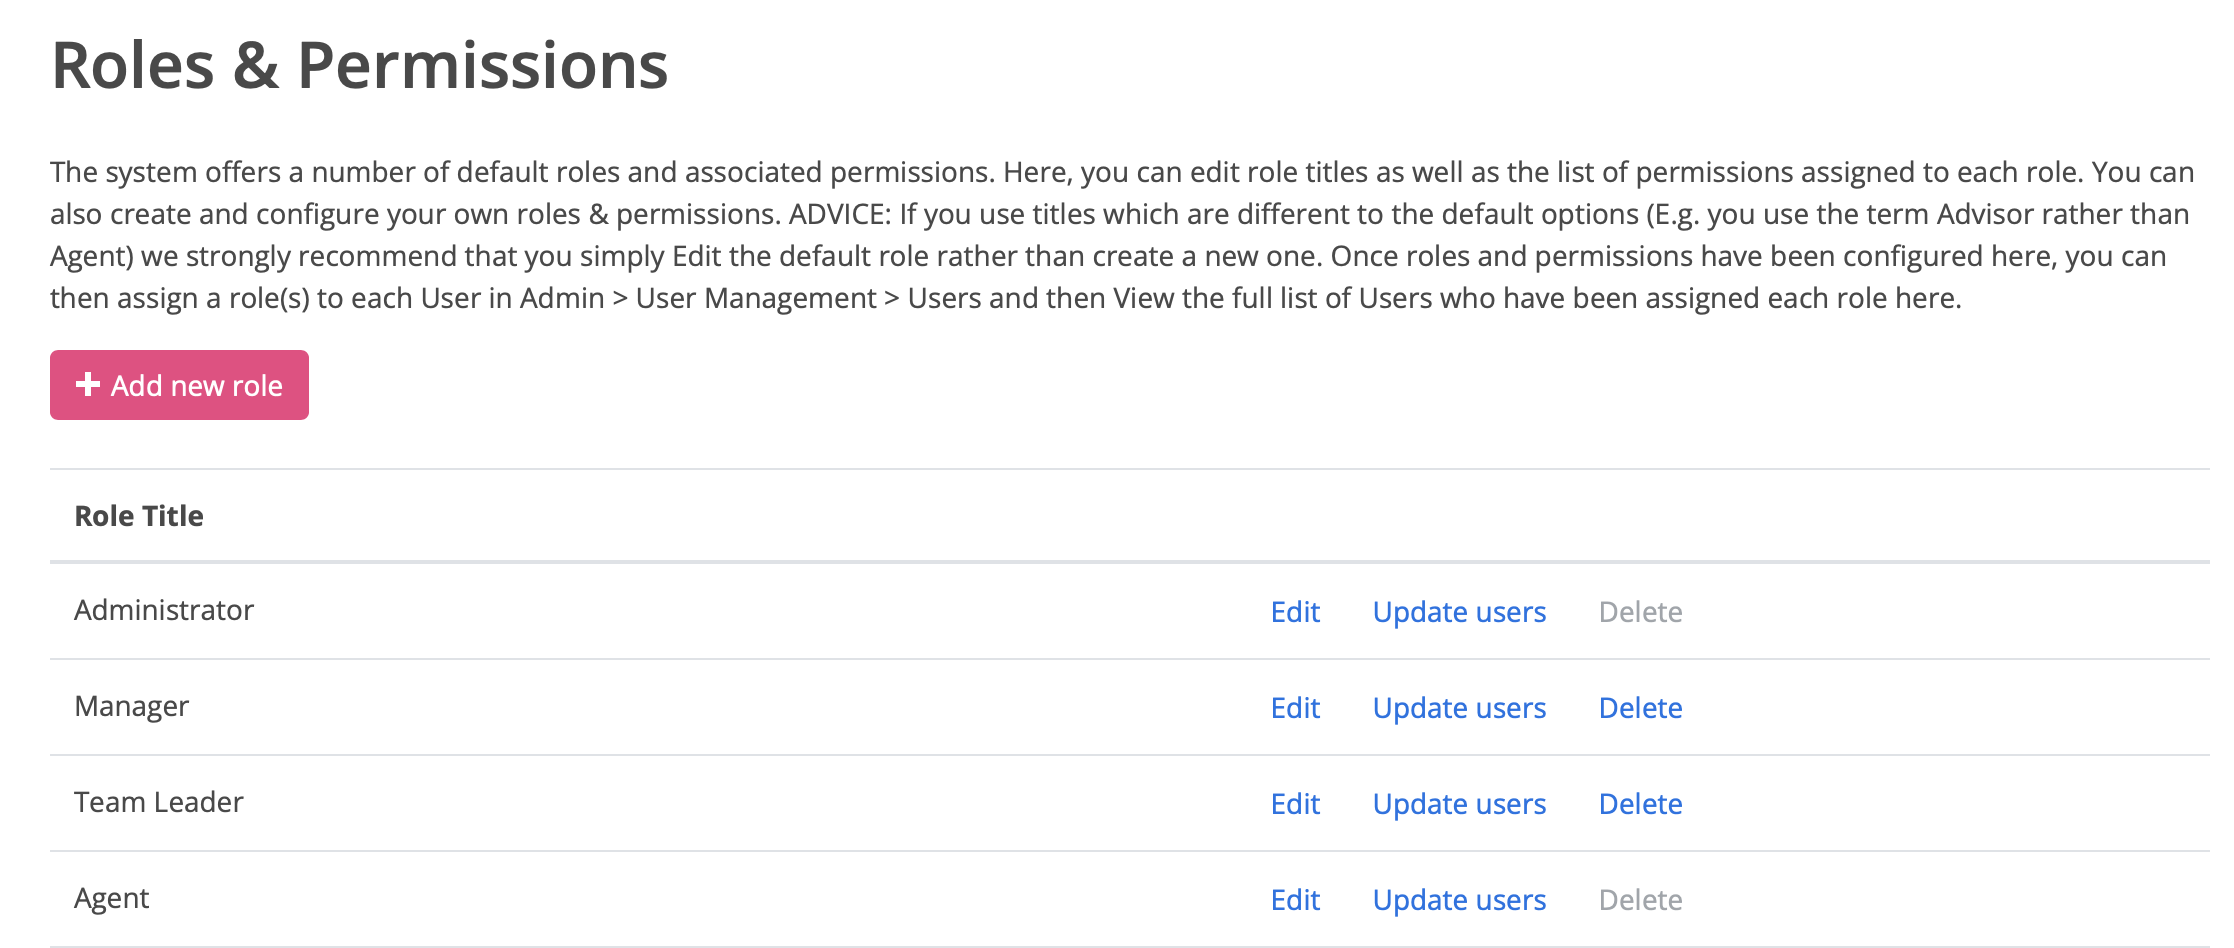
Task: Edit the Administrator role
Action: click(x=1295, y=612)
